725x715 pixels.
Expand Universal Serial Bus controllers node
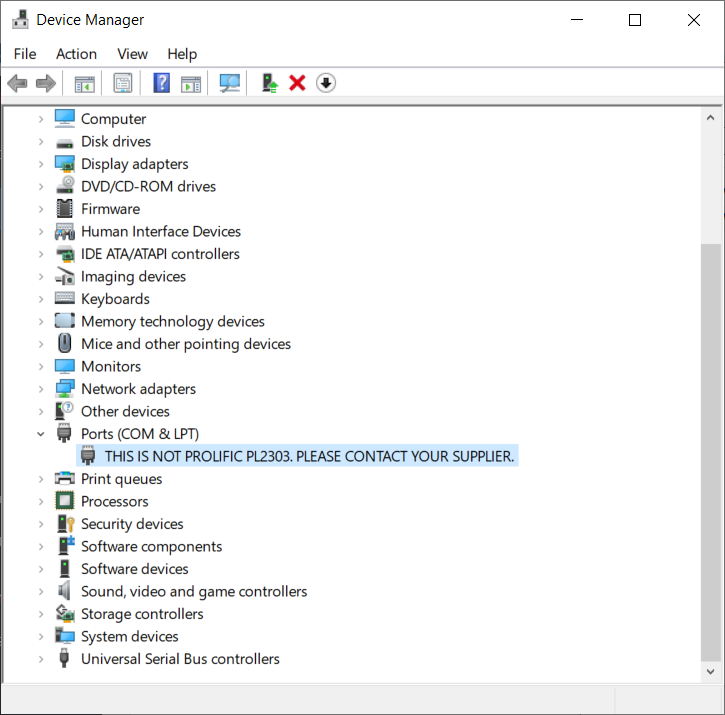pos(41,659)
